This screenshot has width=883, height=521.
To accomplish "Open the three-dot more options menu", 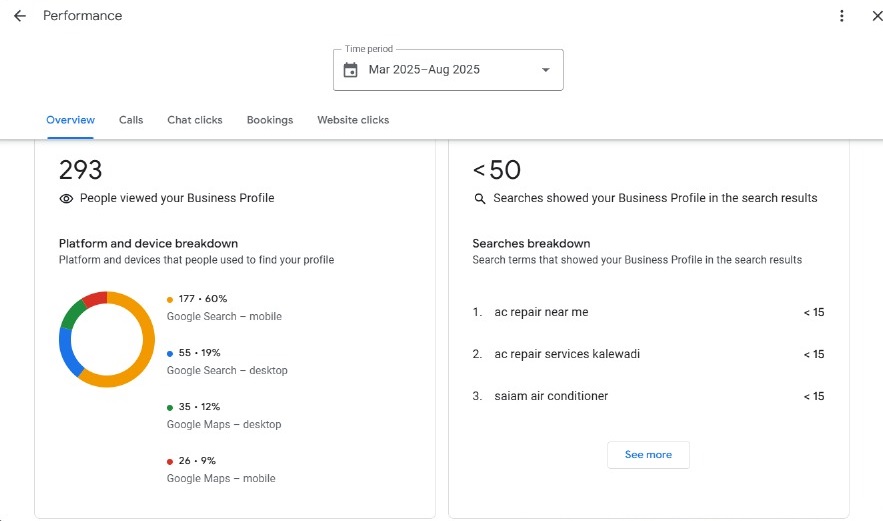I will click(x=842, y=16).
